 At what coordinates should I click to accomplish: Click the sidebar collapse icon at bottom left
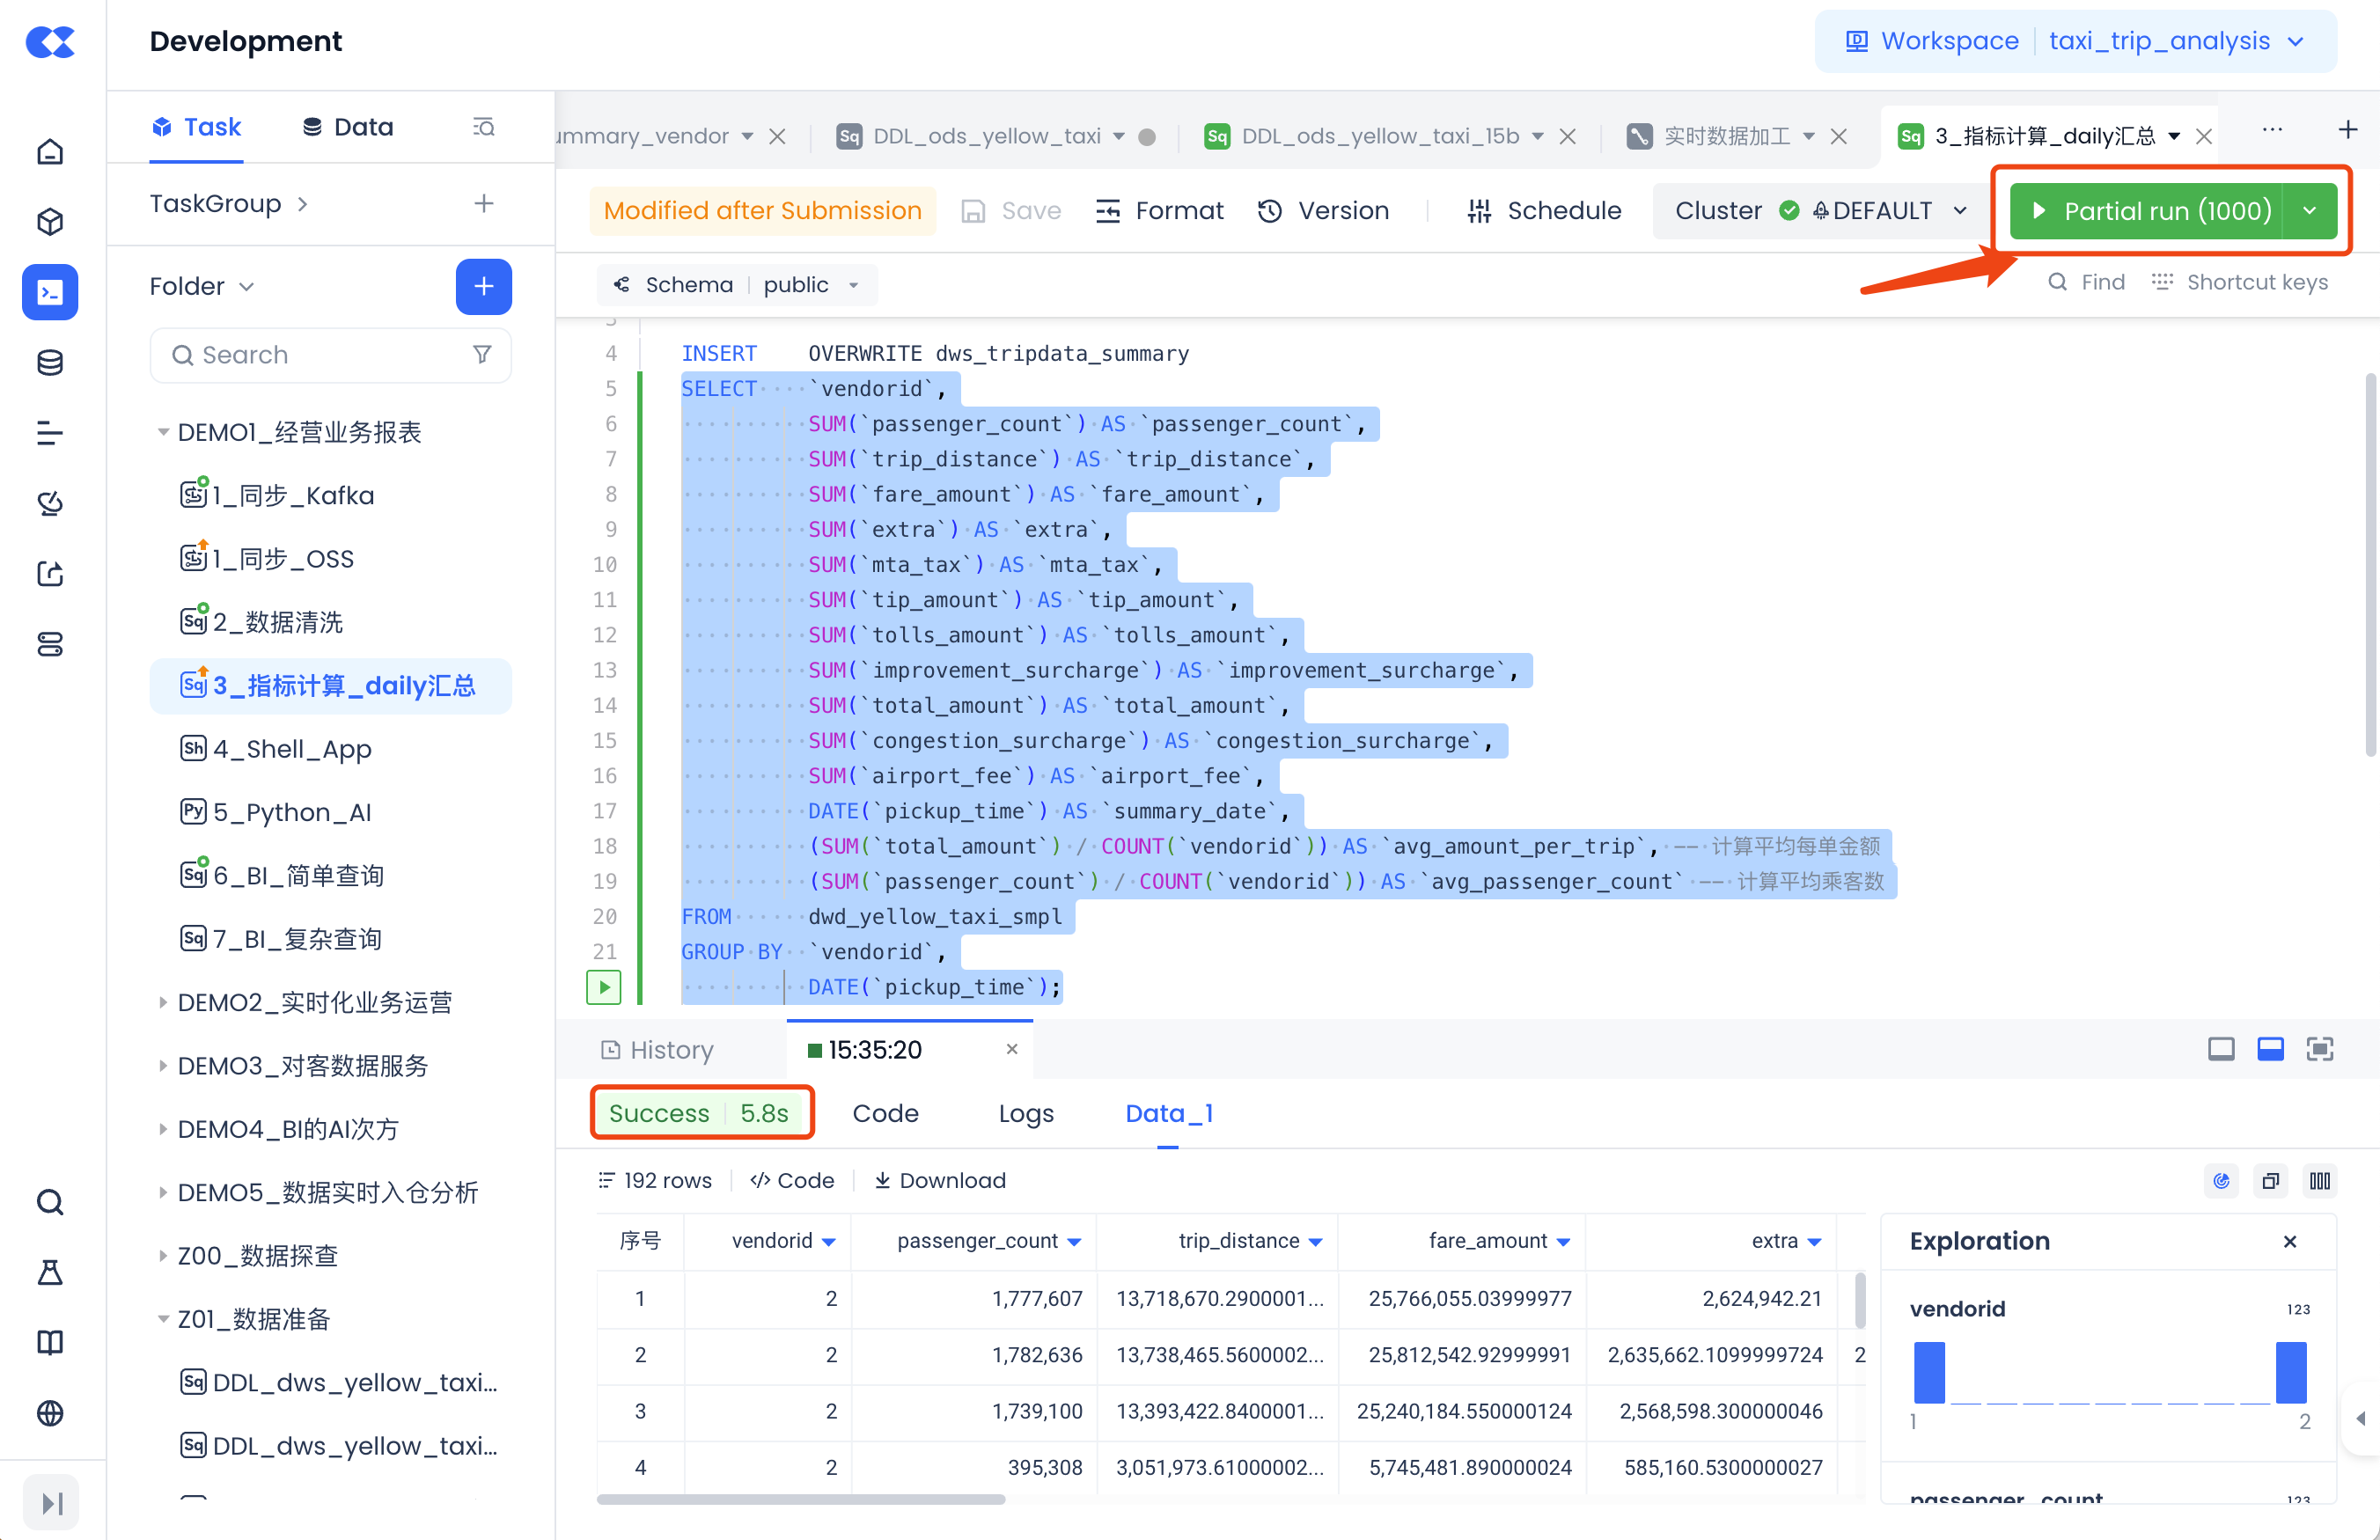51,1502
